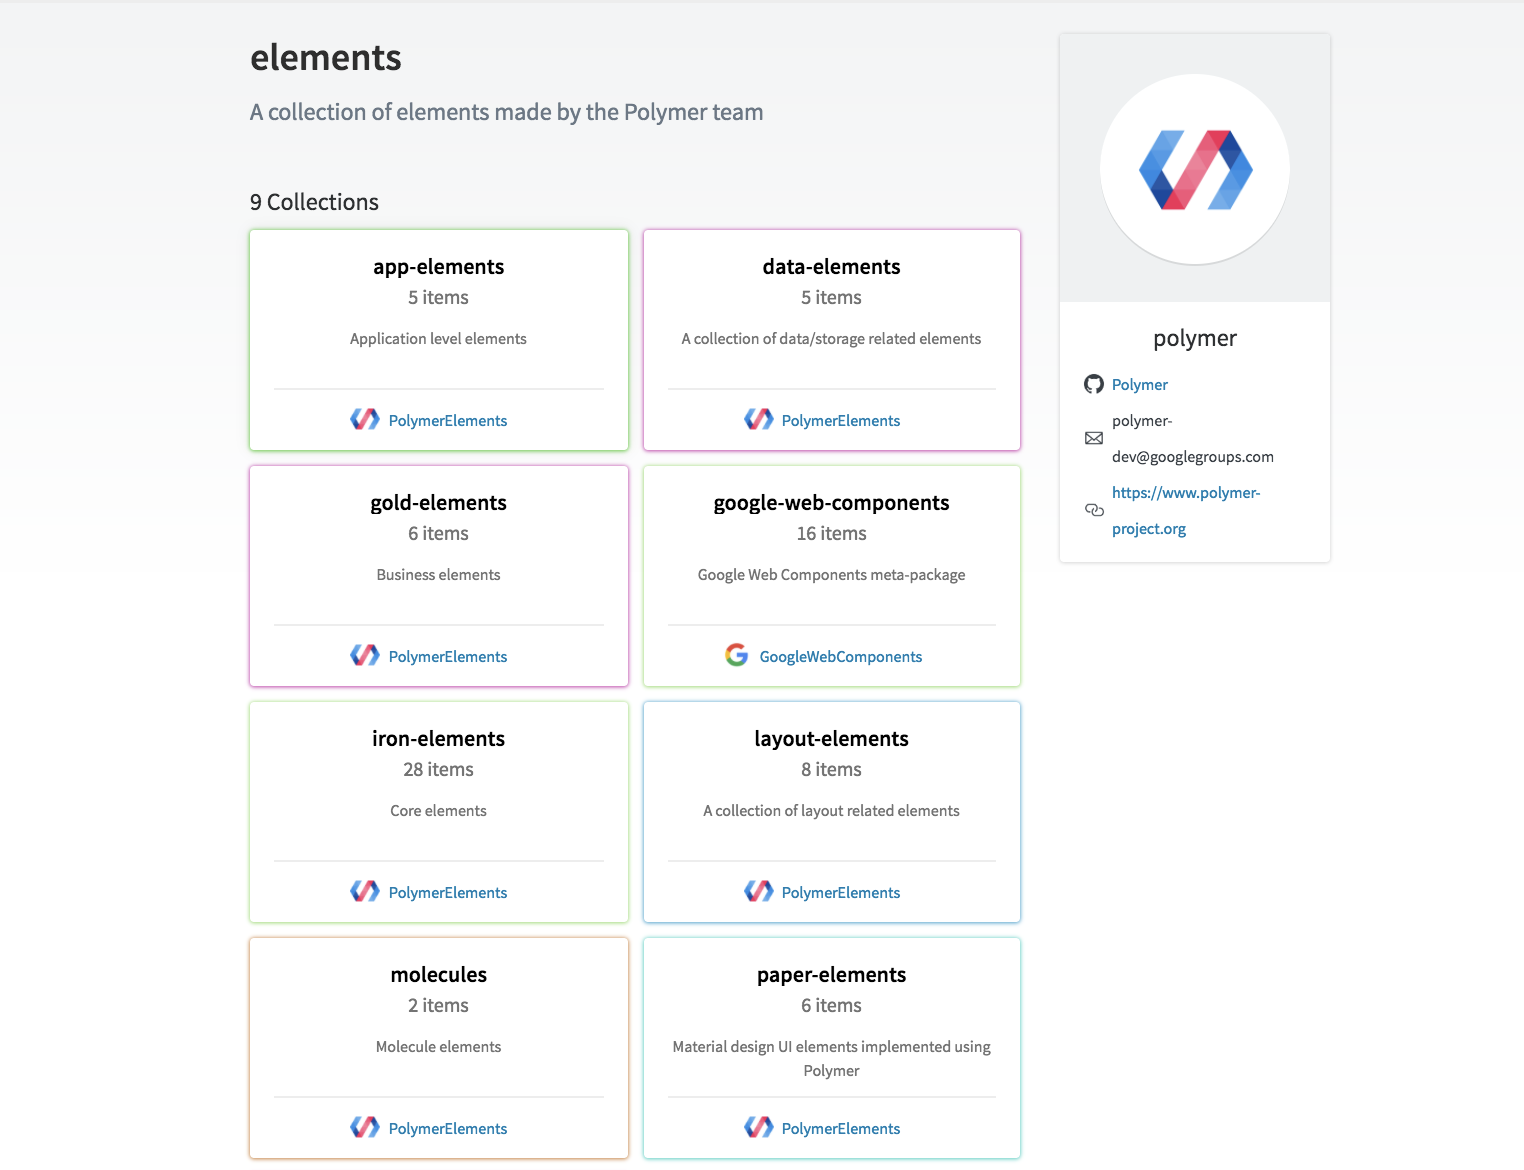
Task: Click the '5 items' count in app-elements
Action: point(438,298)
